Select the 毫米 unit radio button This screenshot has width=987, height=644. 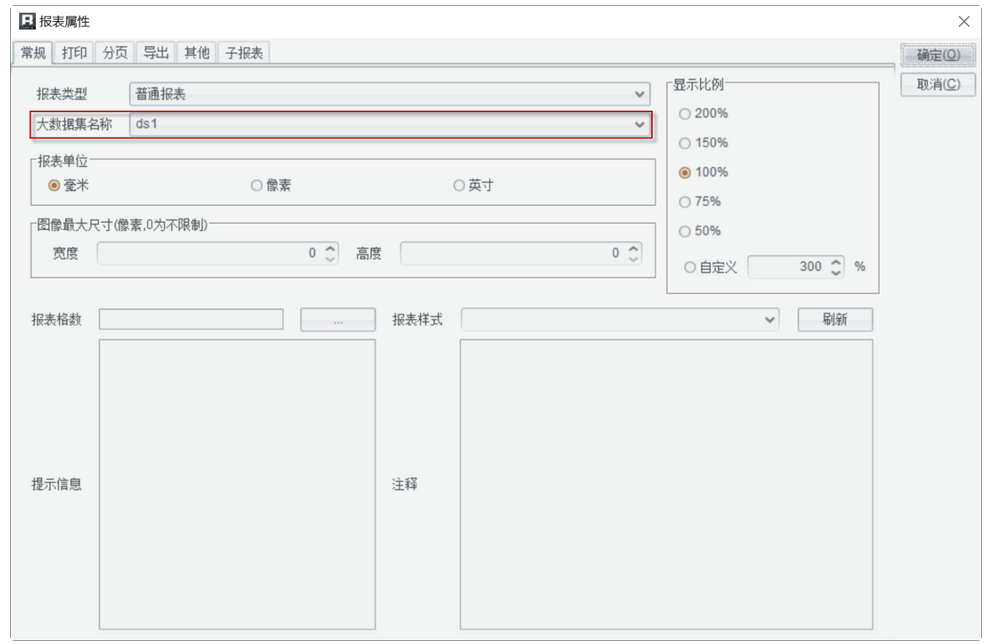[x=54, y=185]
